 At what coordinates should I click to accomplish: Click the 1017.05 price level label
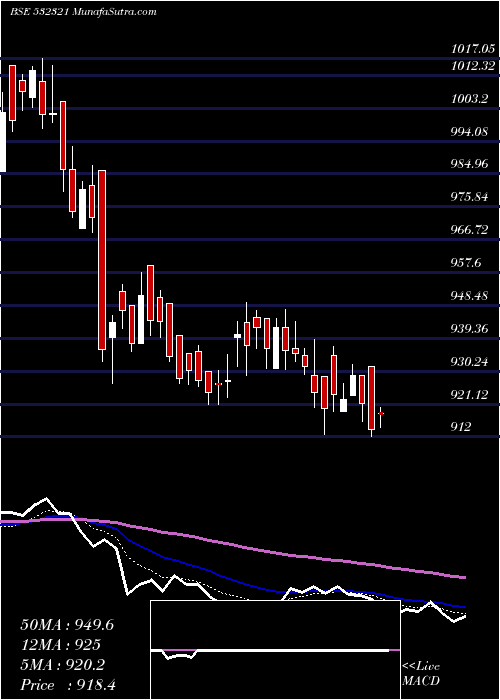[473, 49]
